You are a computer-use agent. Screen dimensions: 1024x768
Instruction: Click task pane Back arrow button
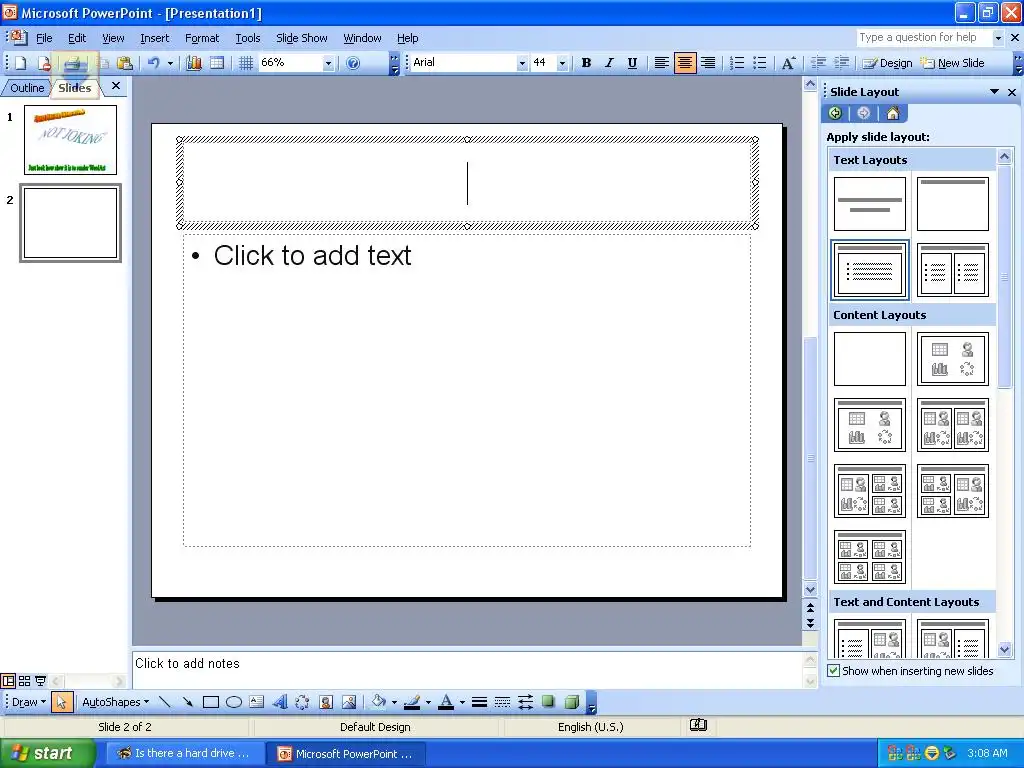click(x=835, y=114)
